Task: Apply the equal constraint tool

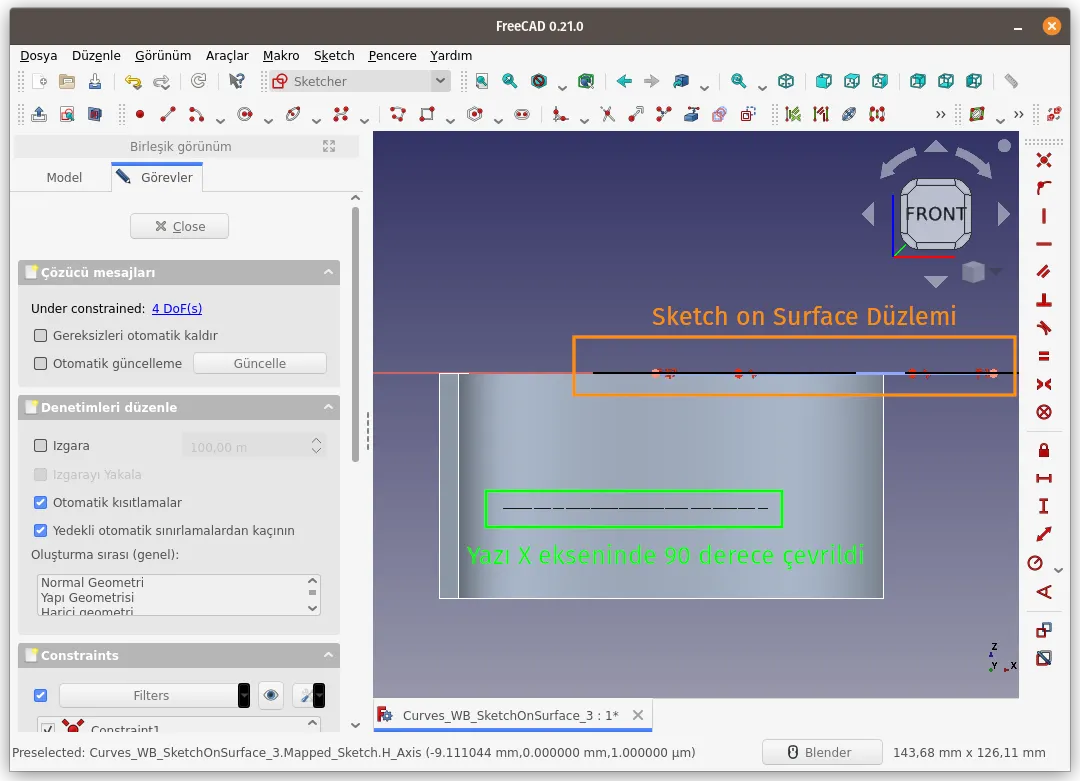Action: [x=1044, y=355]
